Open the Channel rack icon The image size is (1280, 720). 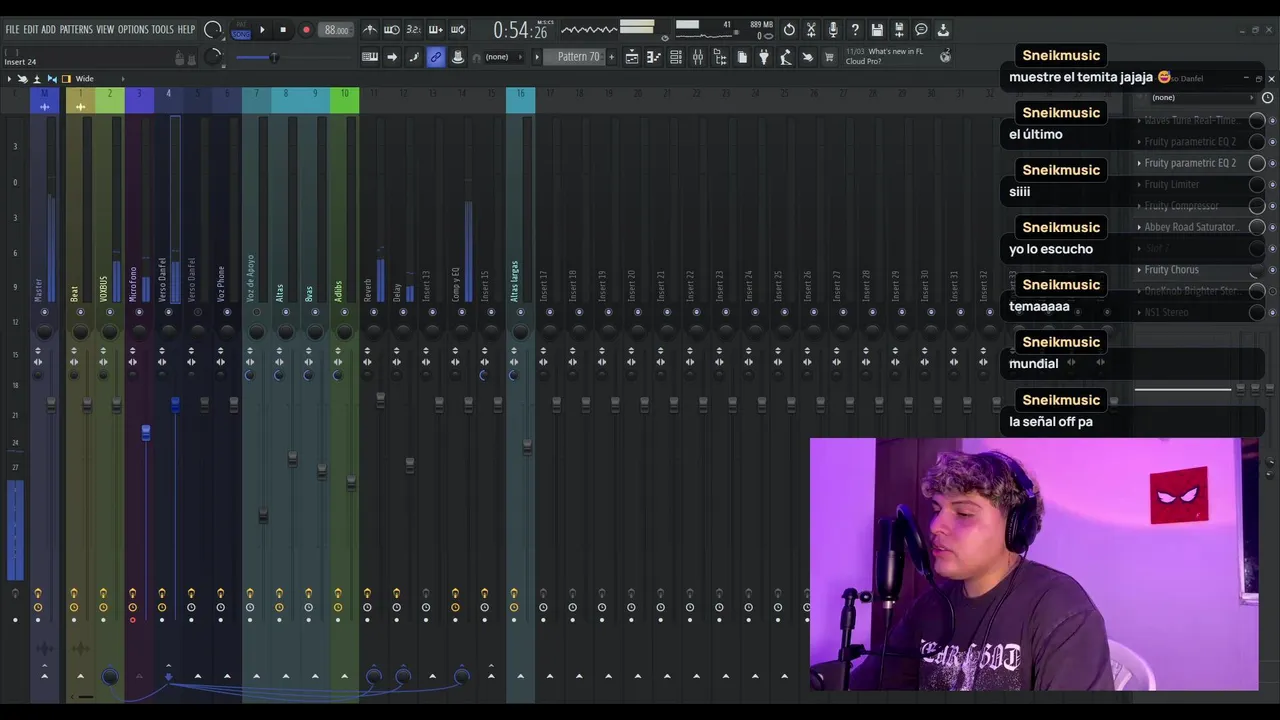tap(676, 57)
